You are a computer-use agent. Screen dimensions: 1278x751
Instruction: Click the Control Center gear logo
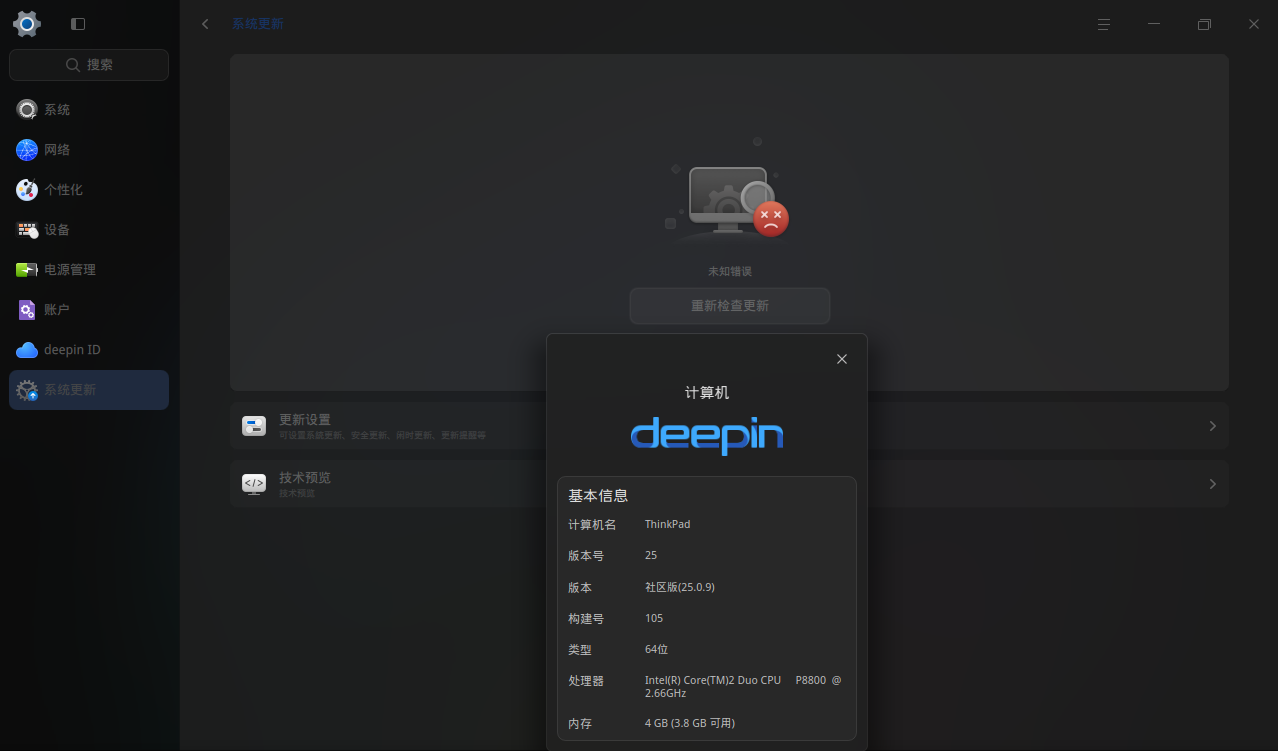coord(27,24)
